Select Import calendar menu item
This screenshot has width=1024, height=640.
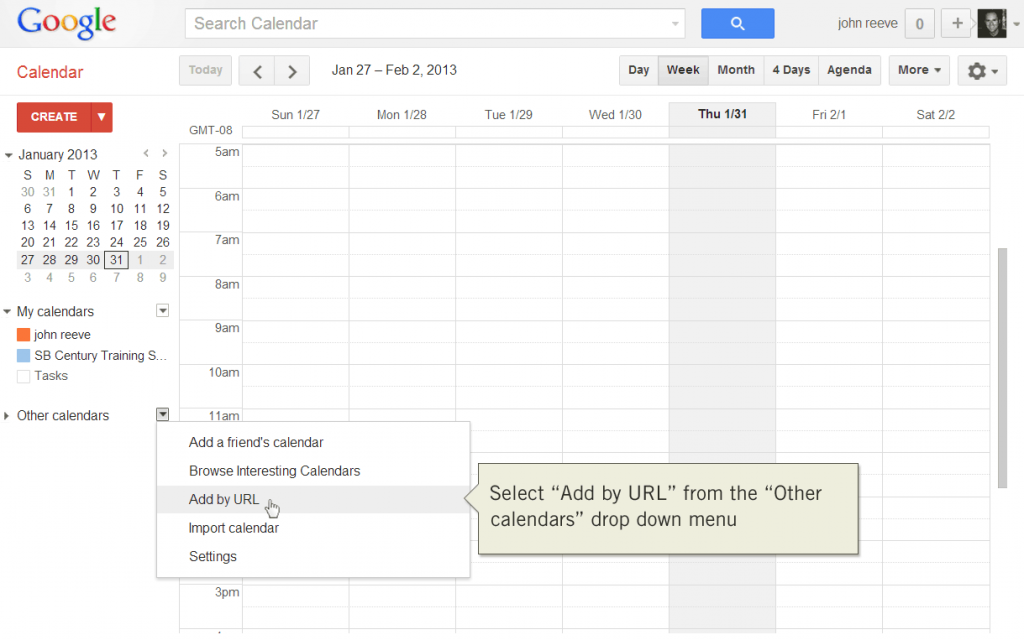click(313, 528)
